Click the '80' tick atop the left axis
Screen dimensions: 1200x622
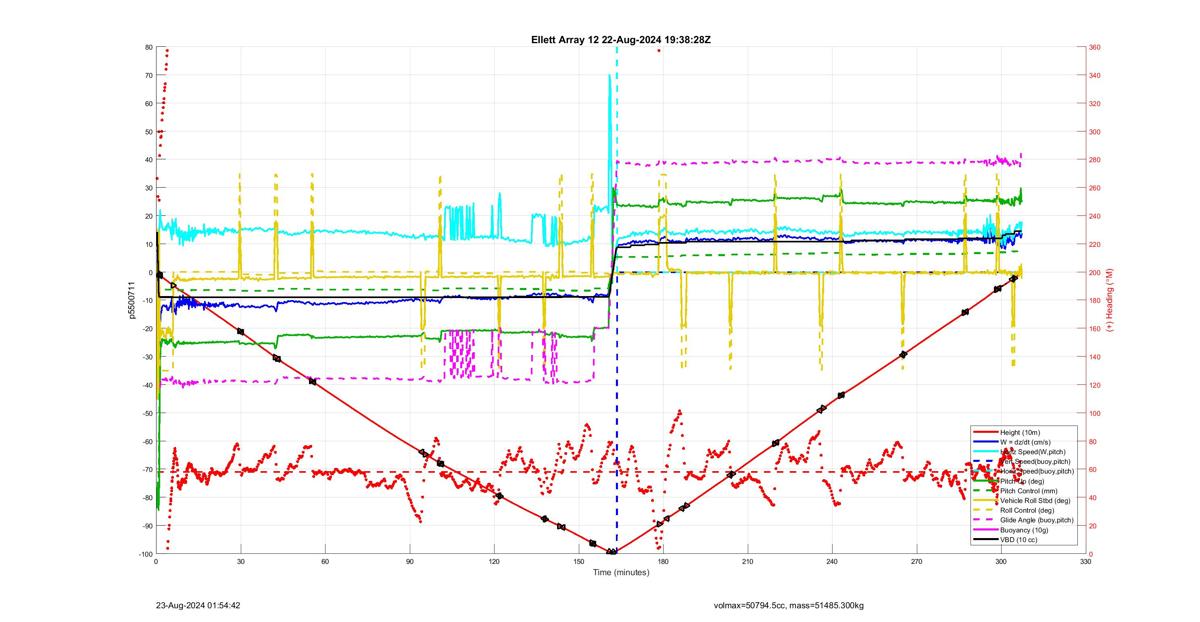point(148,48)
